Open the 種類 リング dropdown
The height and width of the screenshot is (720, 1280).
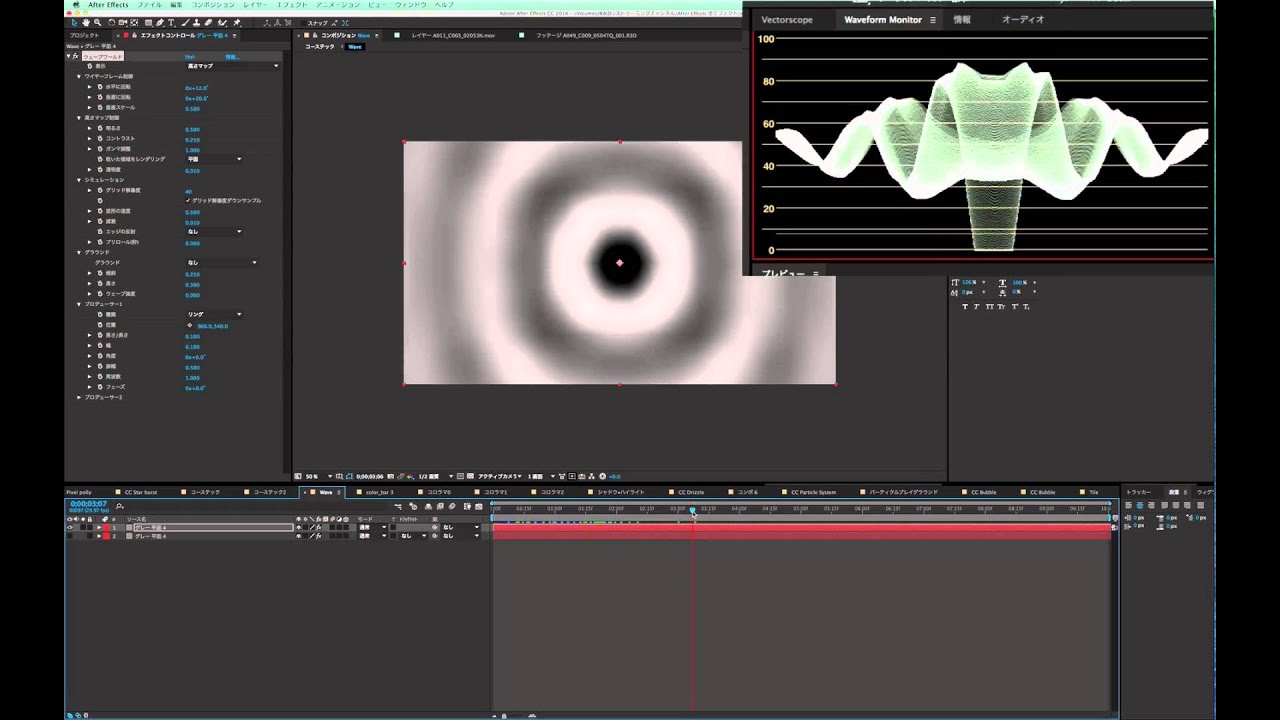[x=214, y=314]
